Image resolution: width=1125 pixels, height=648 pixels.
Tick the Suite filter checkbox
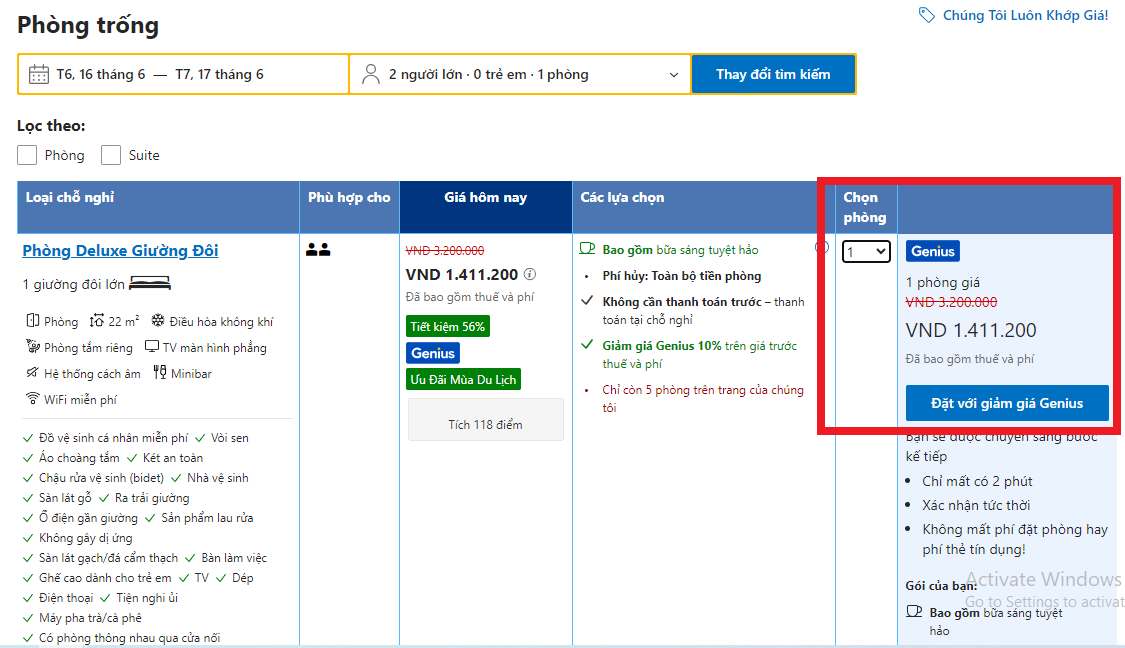(111, 155)
